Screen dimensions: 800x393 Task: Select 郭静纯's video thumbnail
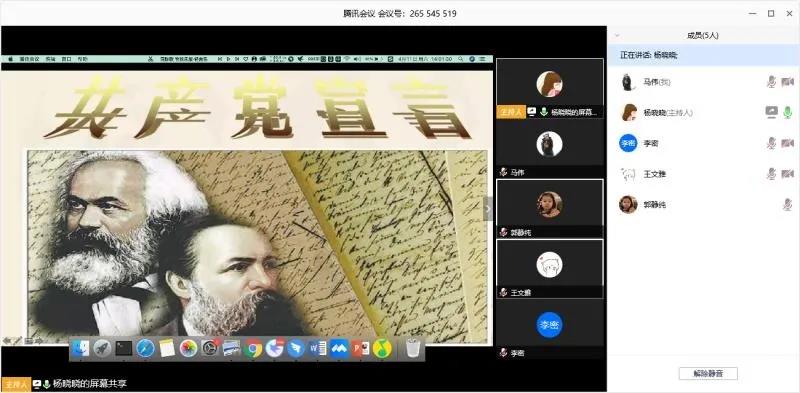549,208
